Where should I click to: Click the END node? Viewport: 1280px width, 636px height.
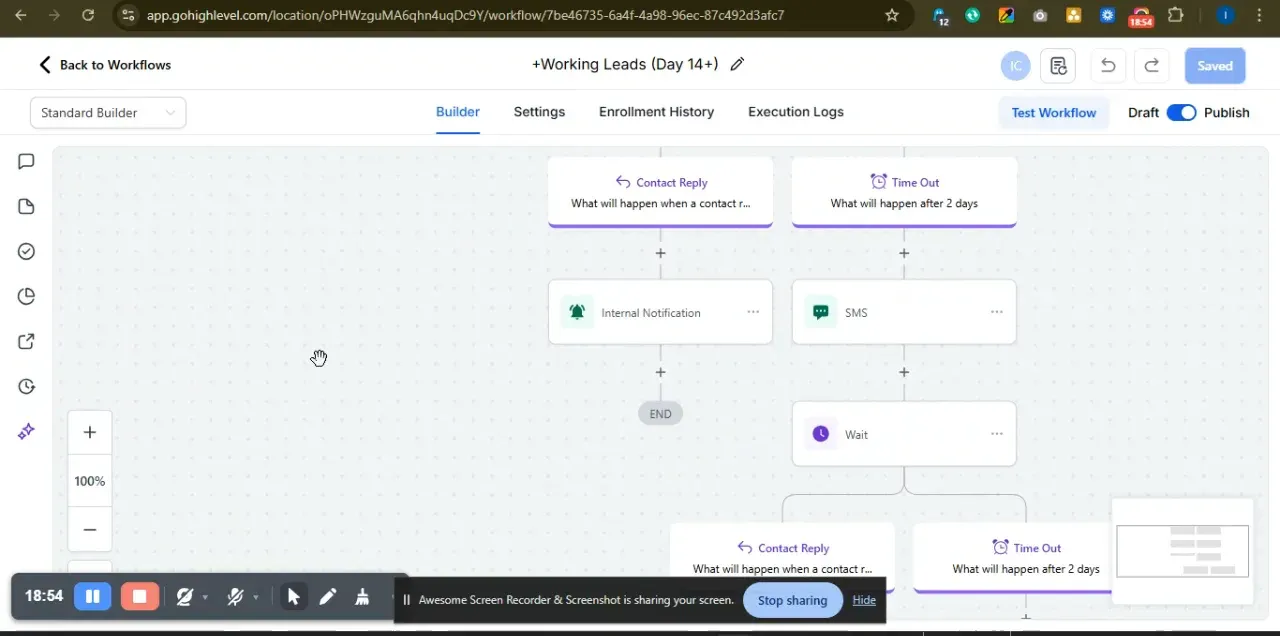click(660, 414)
